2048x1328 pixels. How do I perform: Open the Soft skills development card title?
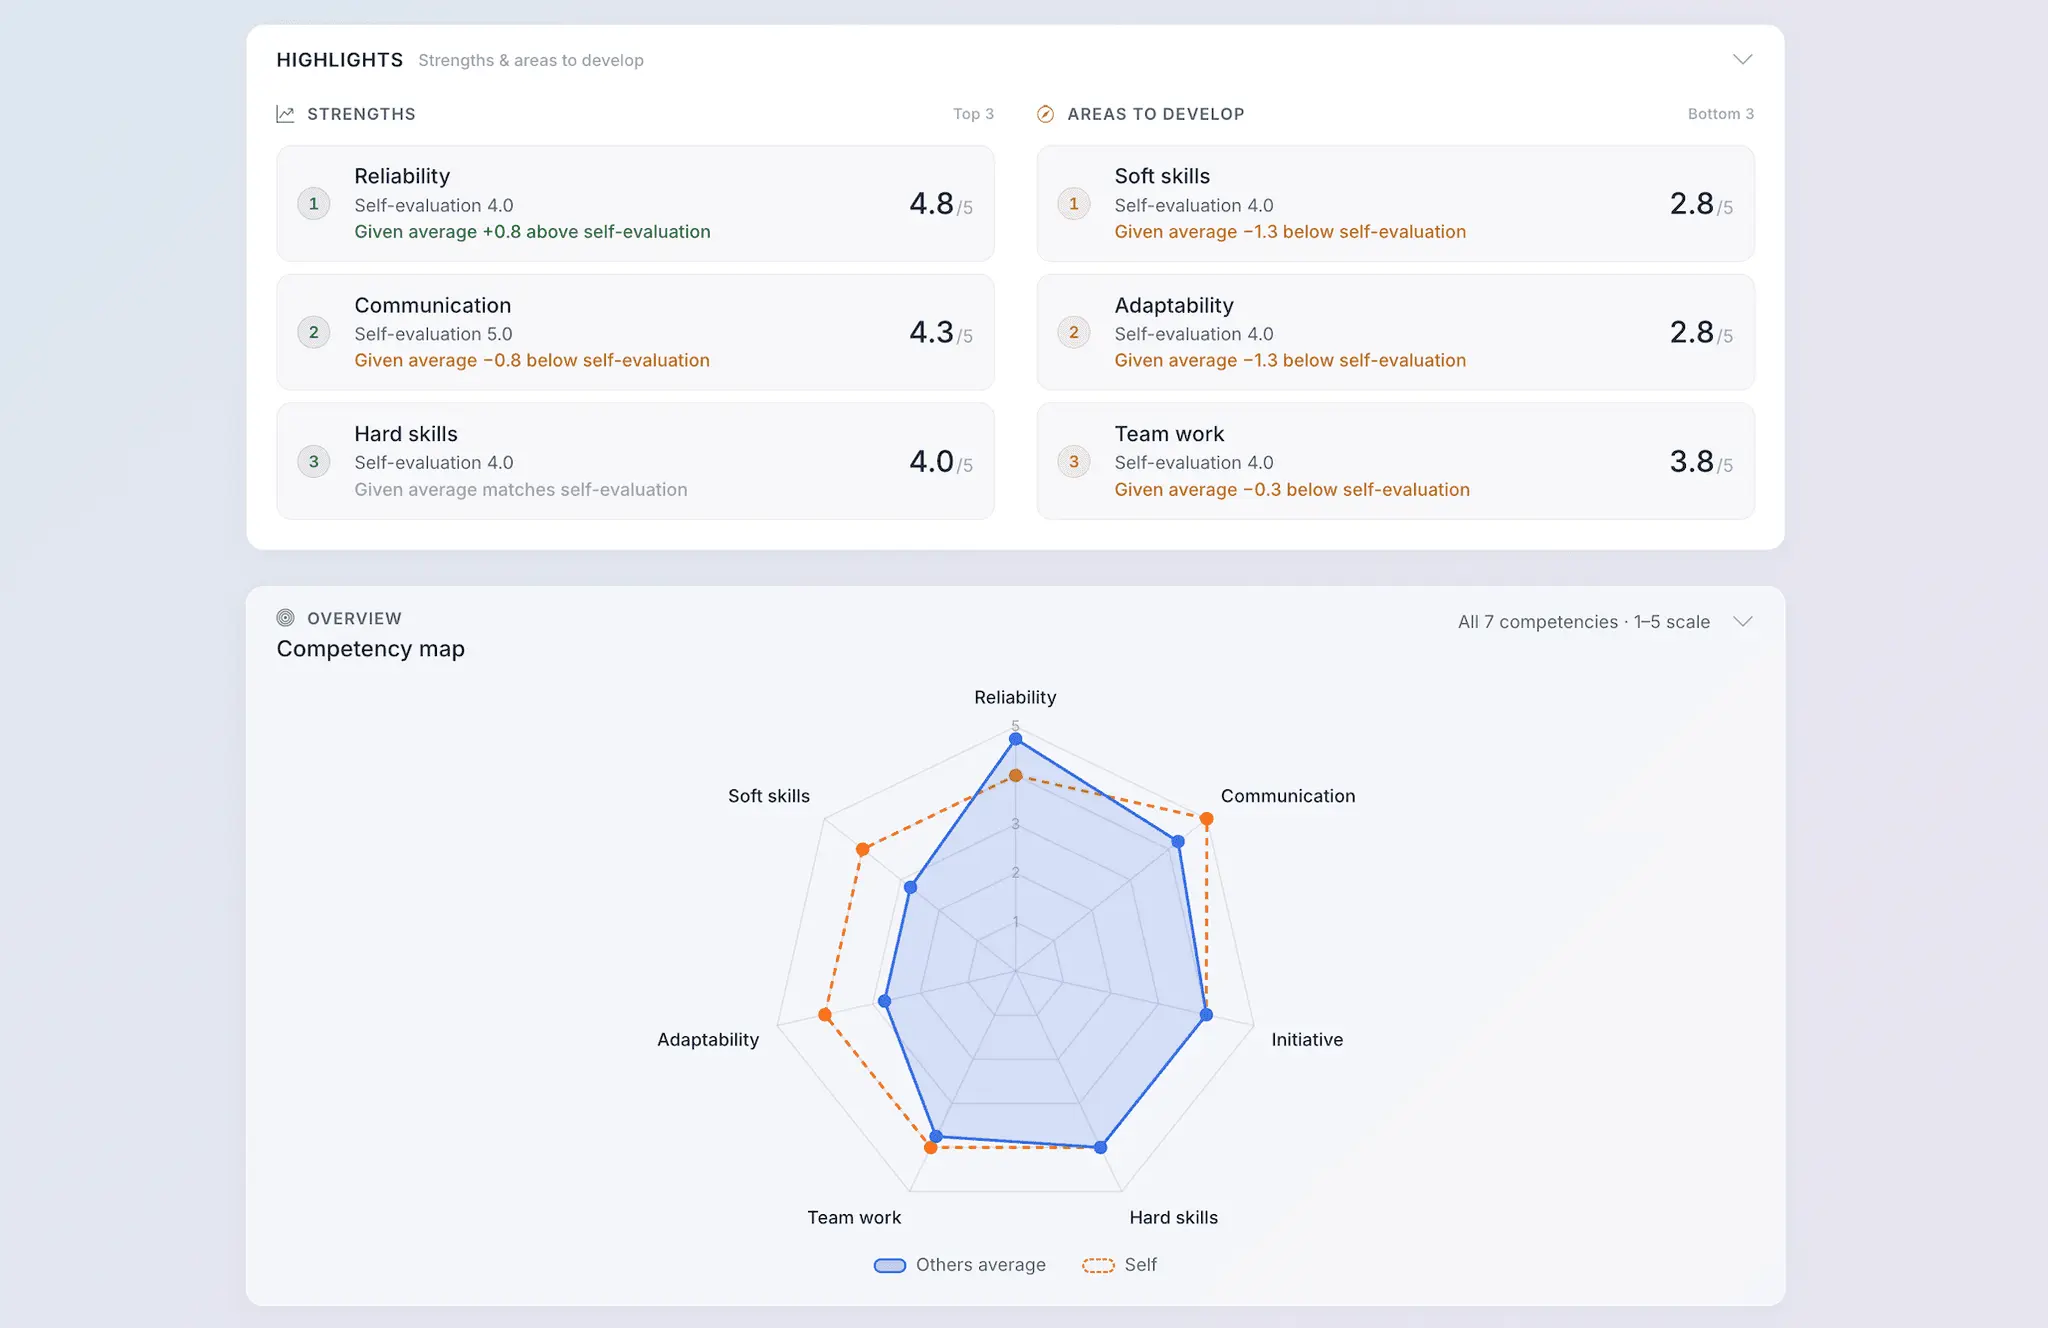point(1162,176)
